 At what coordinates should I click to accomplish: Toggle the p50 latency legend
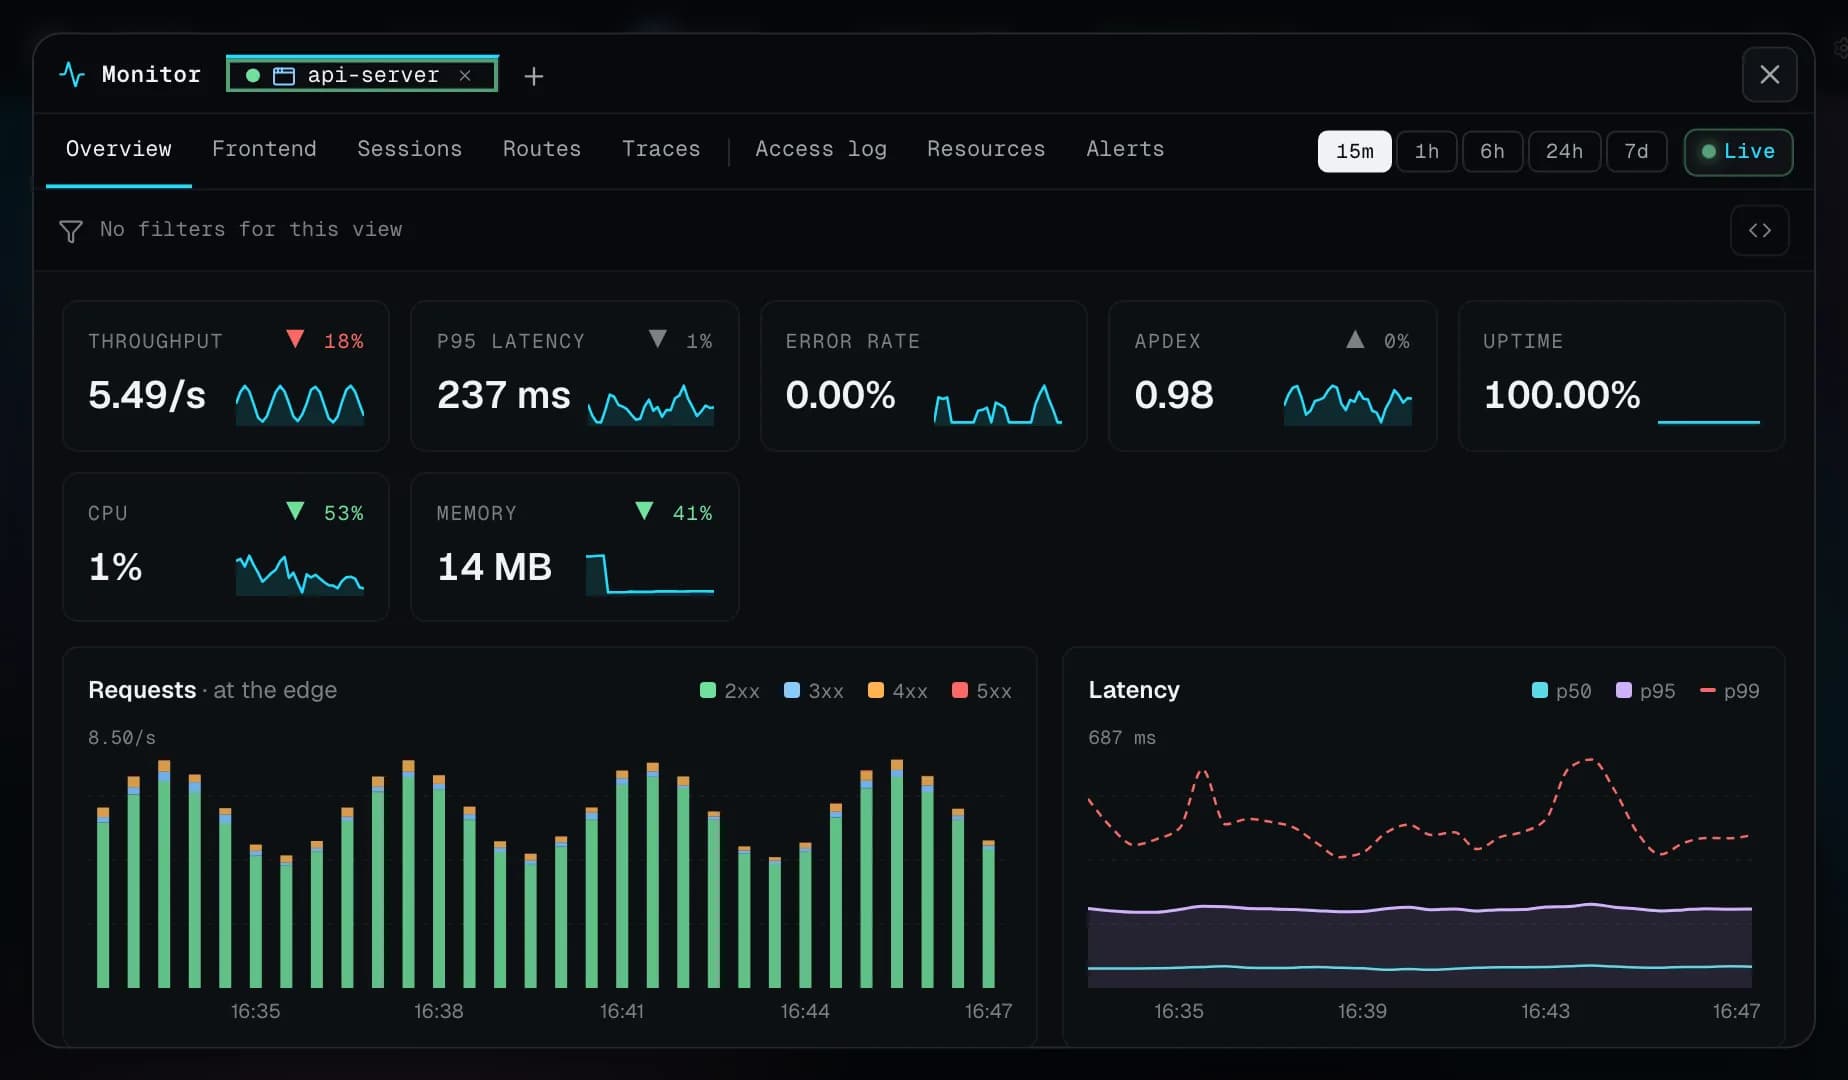pyautogui.click(x=1560, y=691)
